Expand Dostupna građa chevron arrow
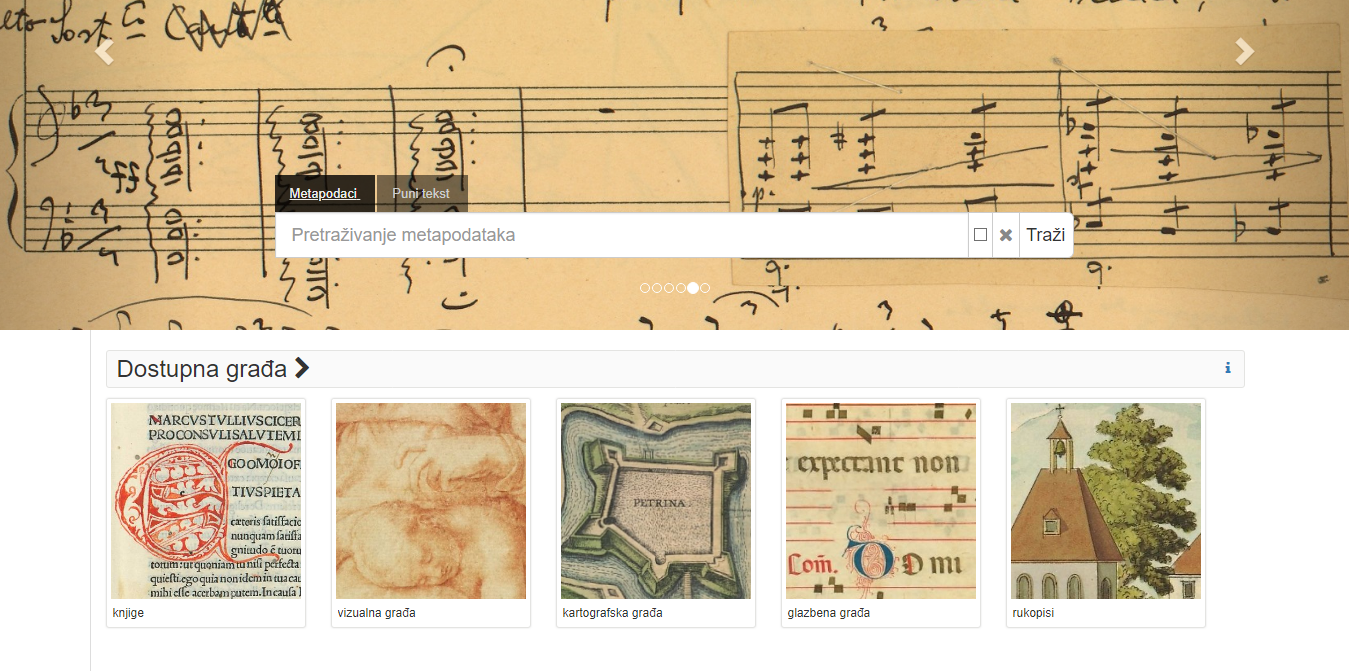Image resolution: width=1349 pixels, height=671 pixels. point(302,368)
